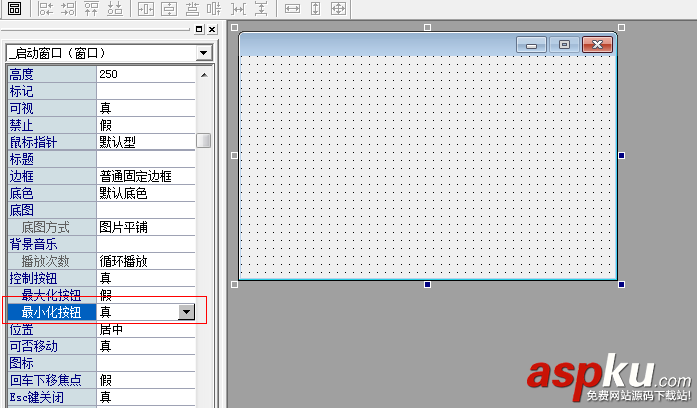Select the 鼠标指针 property name

coord(52,142)
